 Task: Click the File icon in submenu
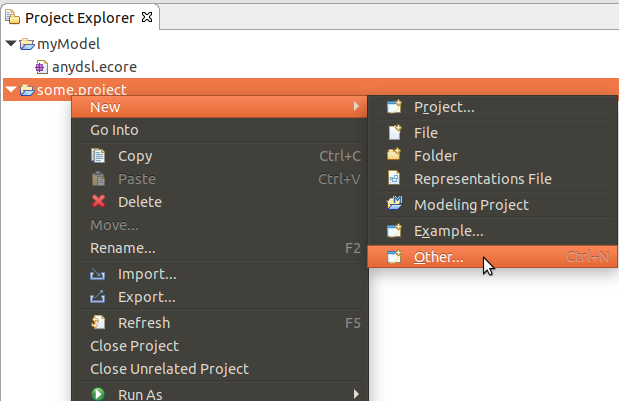click(394, 132)
